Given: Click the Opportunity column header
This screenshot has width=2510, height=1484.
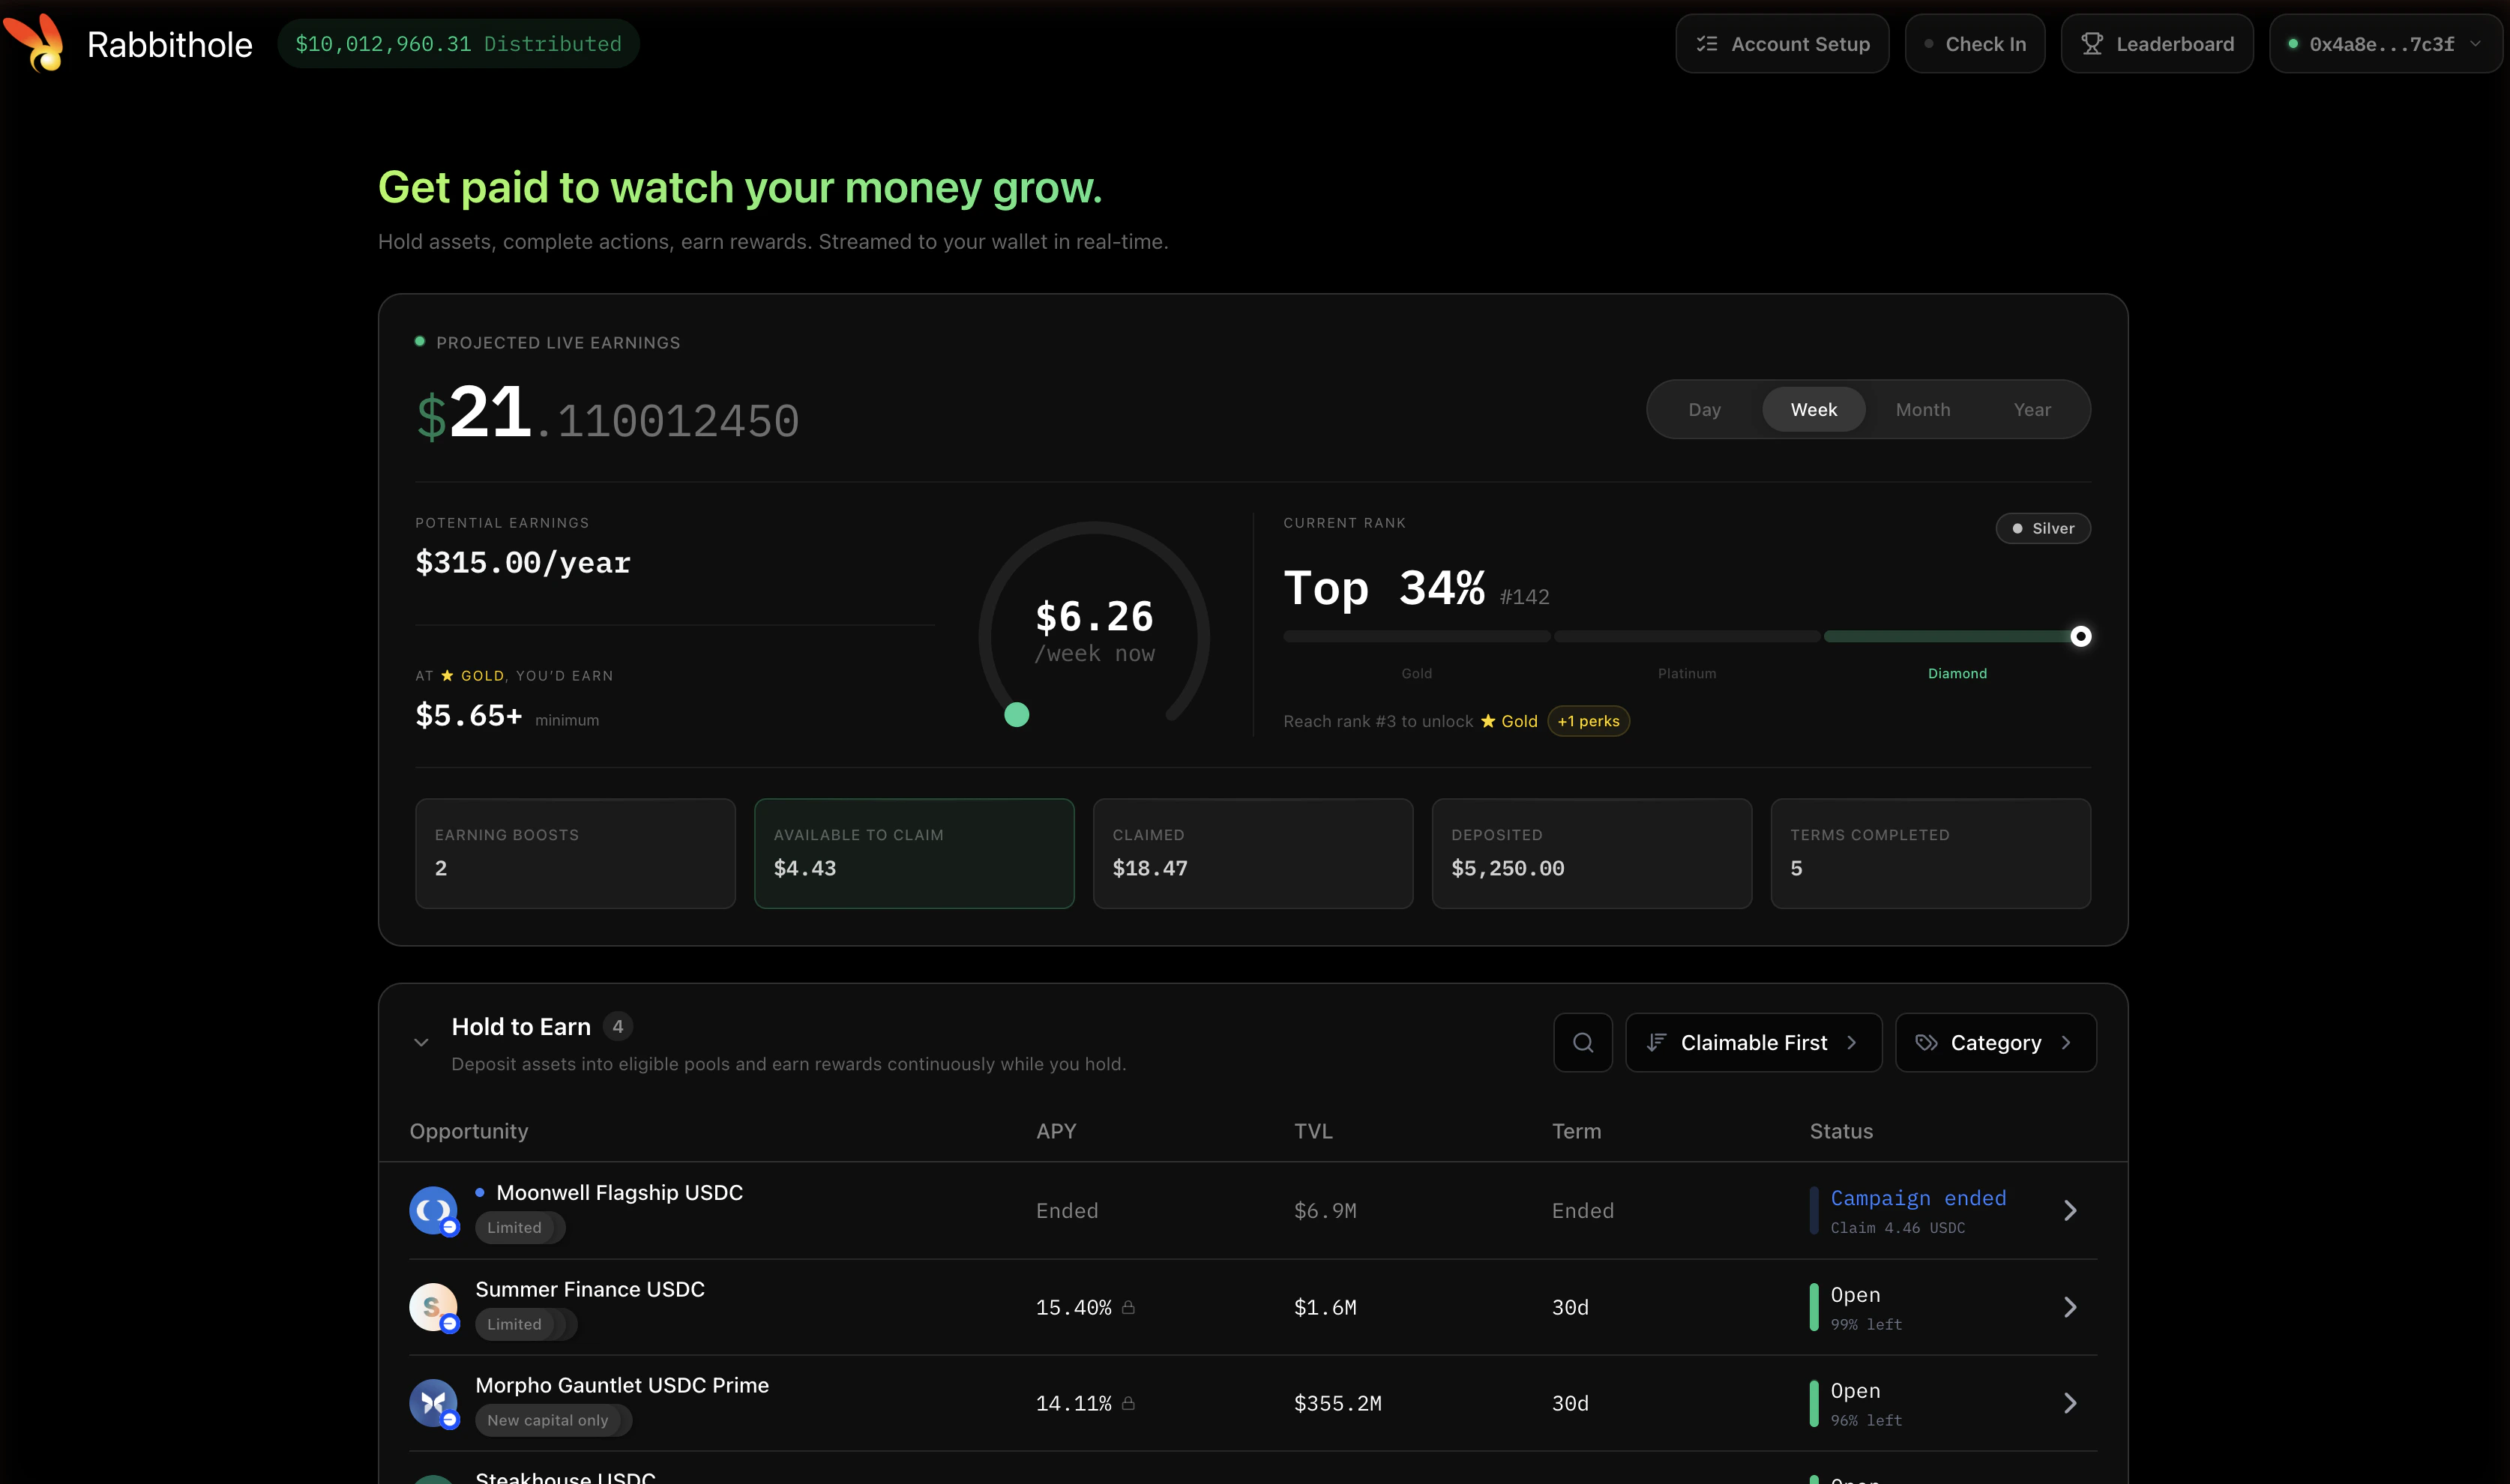Looking at the screenshot, I should [469, 1131].
